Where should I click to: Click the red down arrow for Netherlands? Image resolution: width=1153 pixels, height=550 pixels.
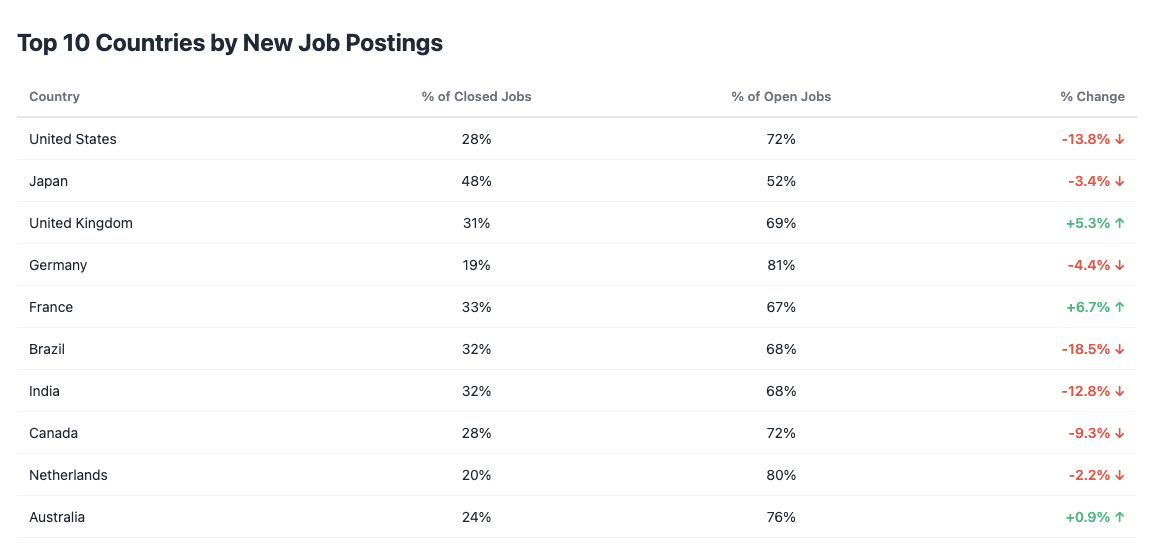coord(1120,476)
